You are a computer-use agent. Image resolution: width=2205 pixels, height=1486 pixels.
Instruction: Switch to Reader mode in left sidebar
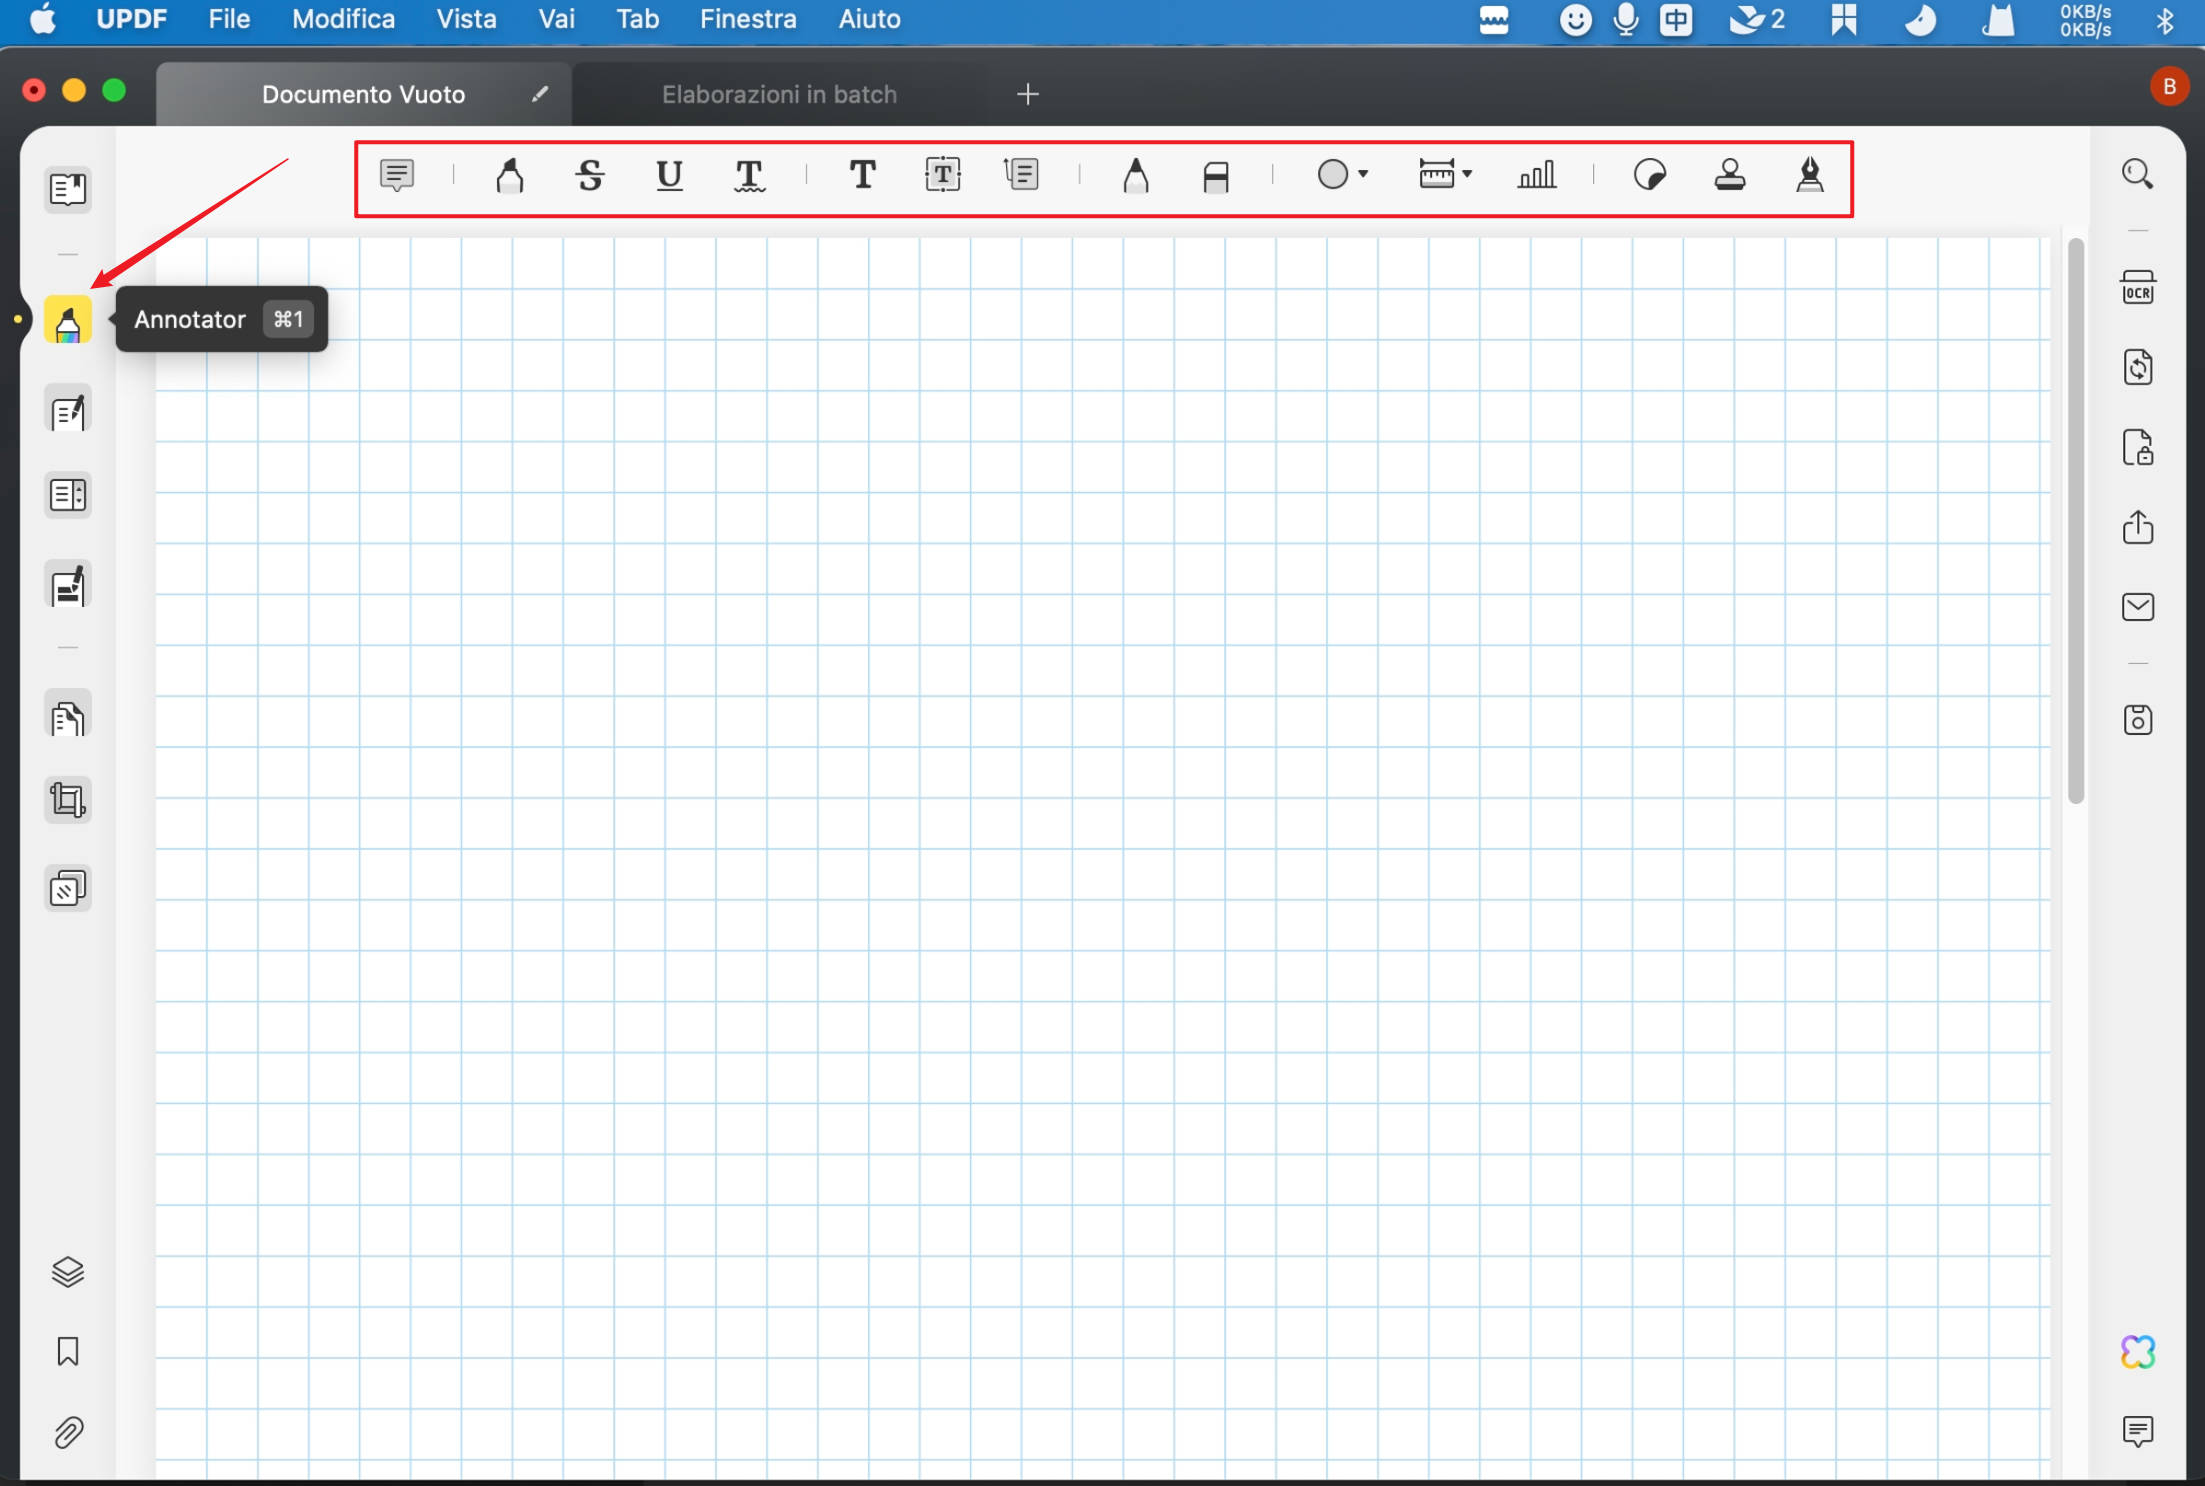(x=68, y=189)
